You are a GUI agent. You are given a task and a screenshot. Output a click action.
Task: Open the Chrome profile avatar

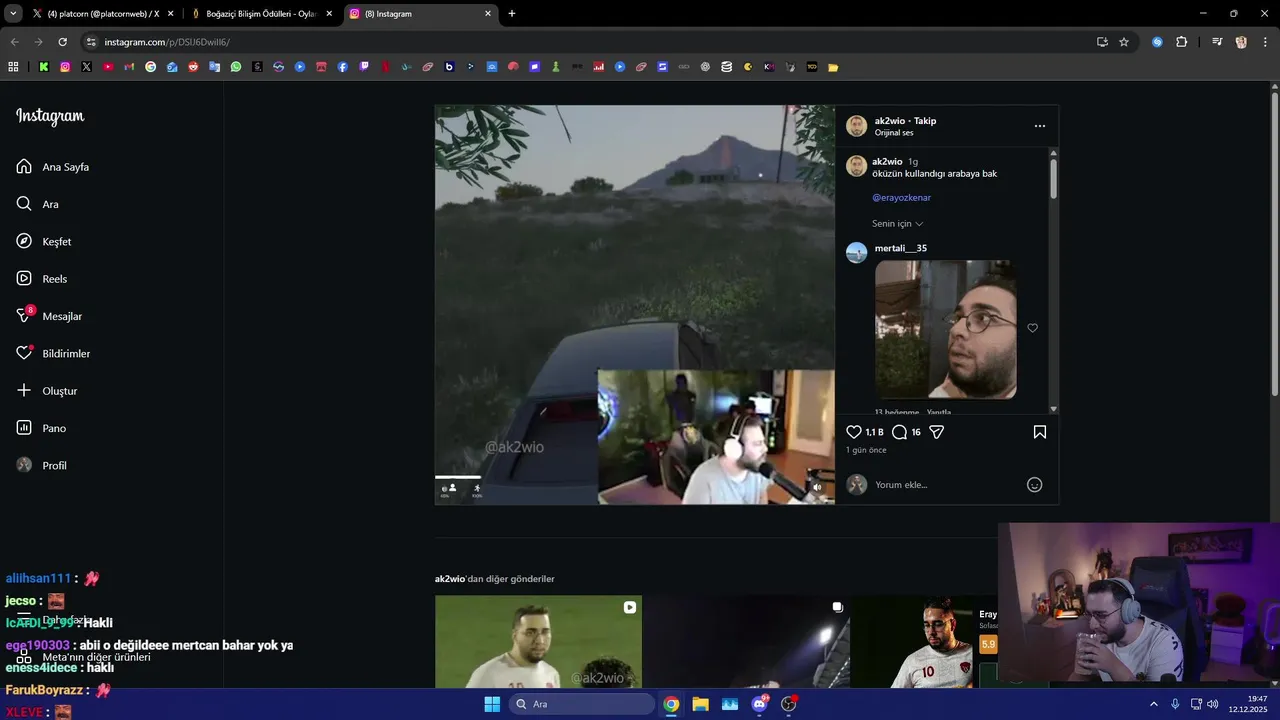(x=1241, y=42)
